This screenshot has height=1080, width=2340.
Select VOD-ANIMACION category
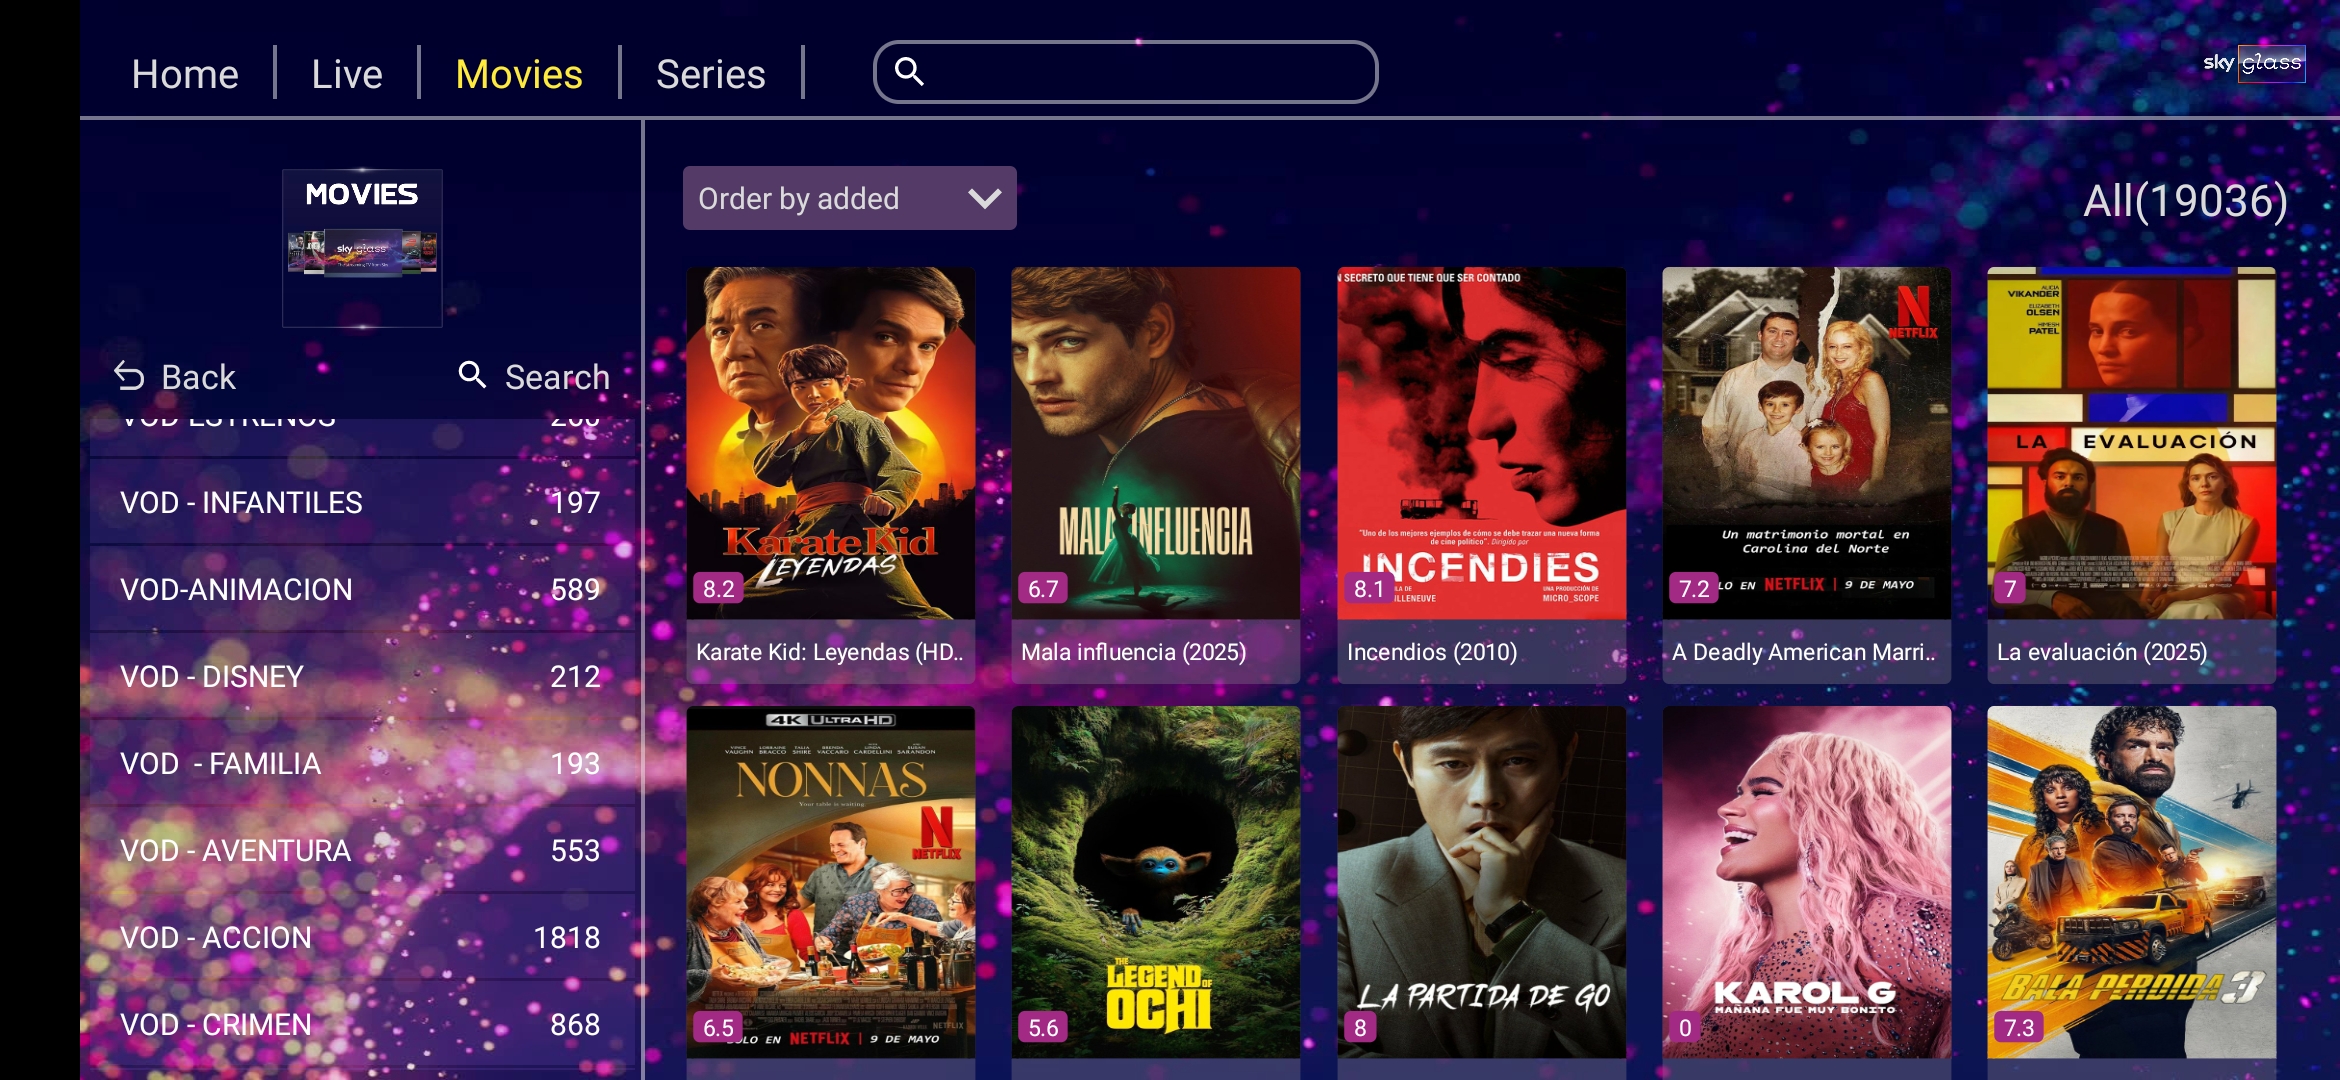[x=362, y=589]
